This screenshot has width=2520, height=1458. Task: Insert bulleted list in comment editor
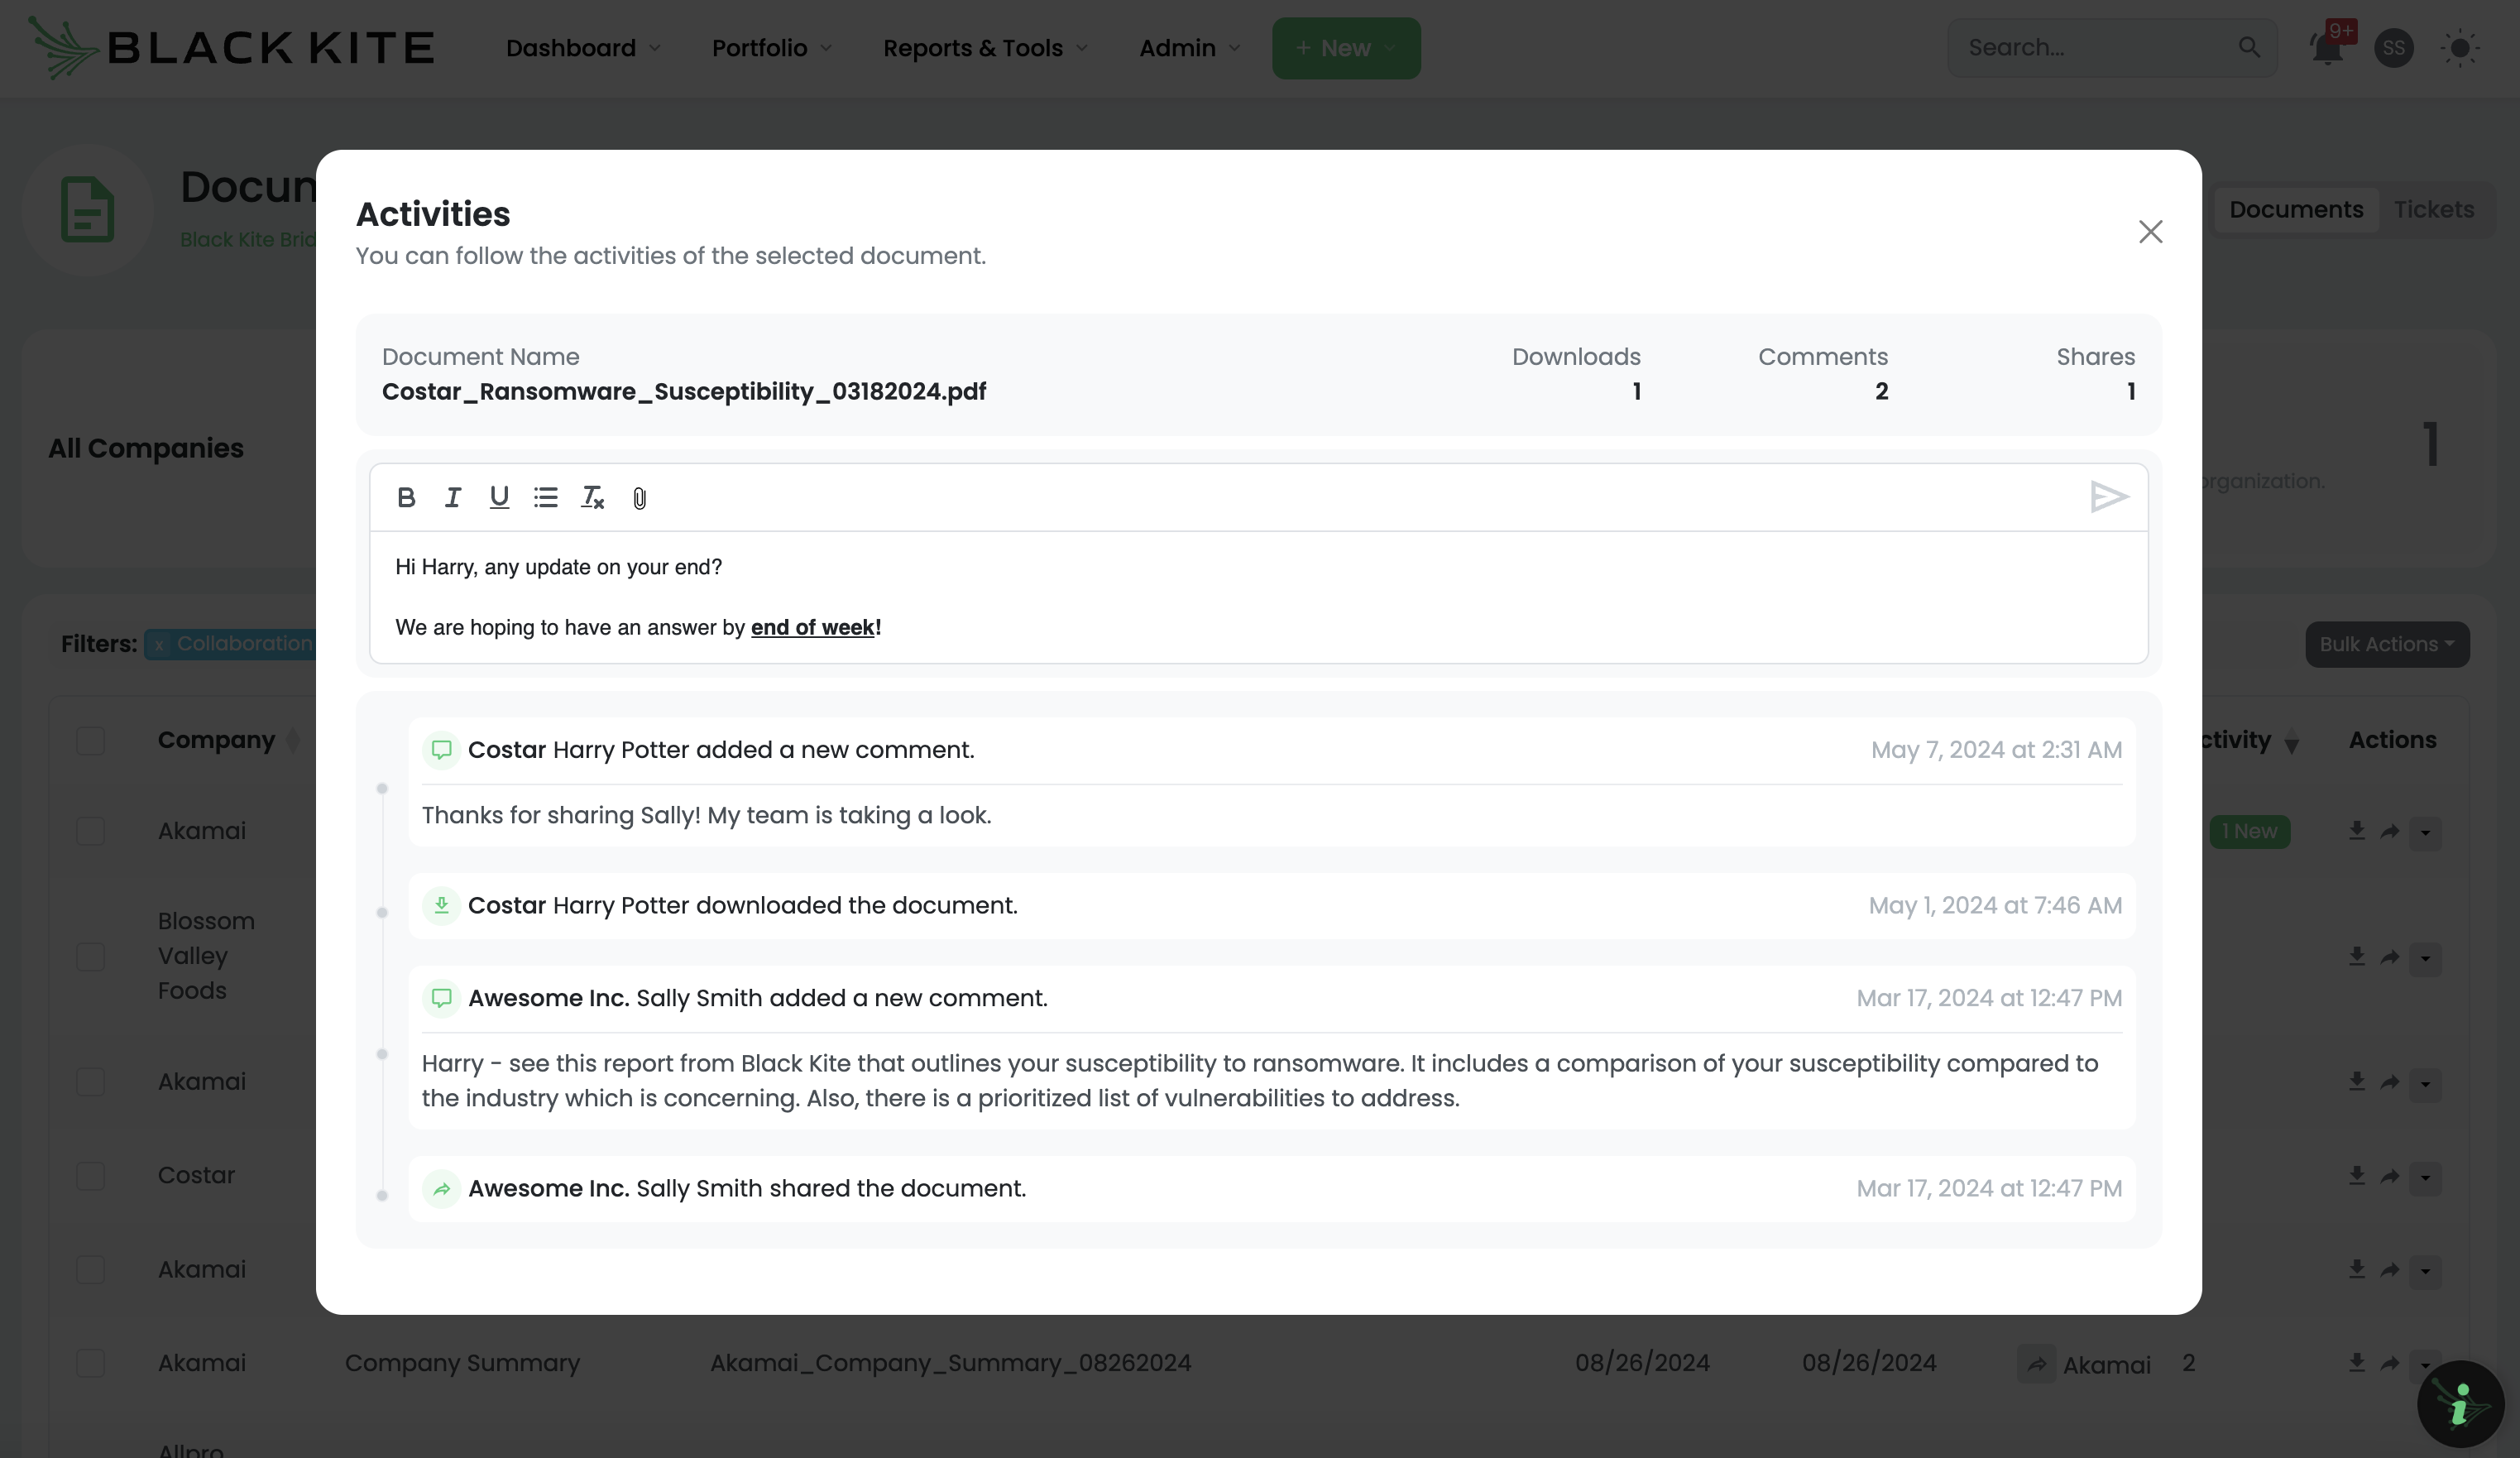click(545, 497)
